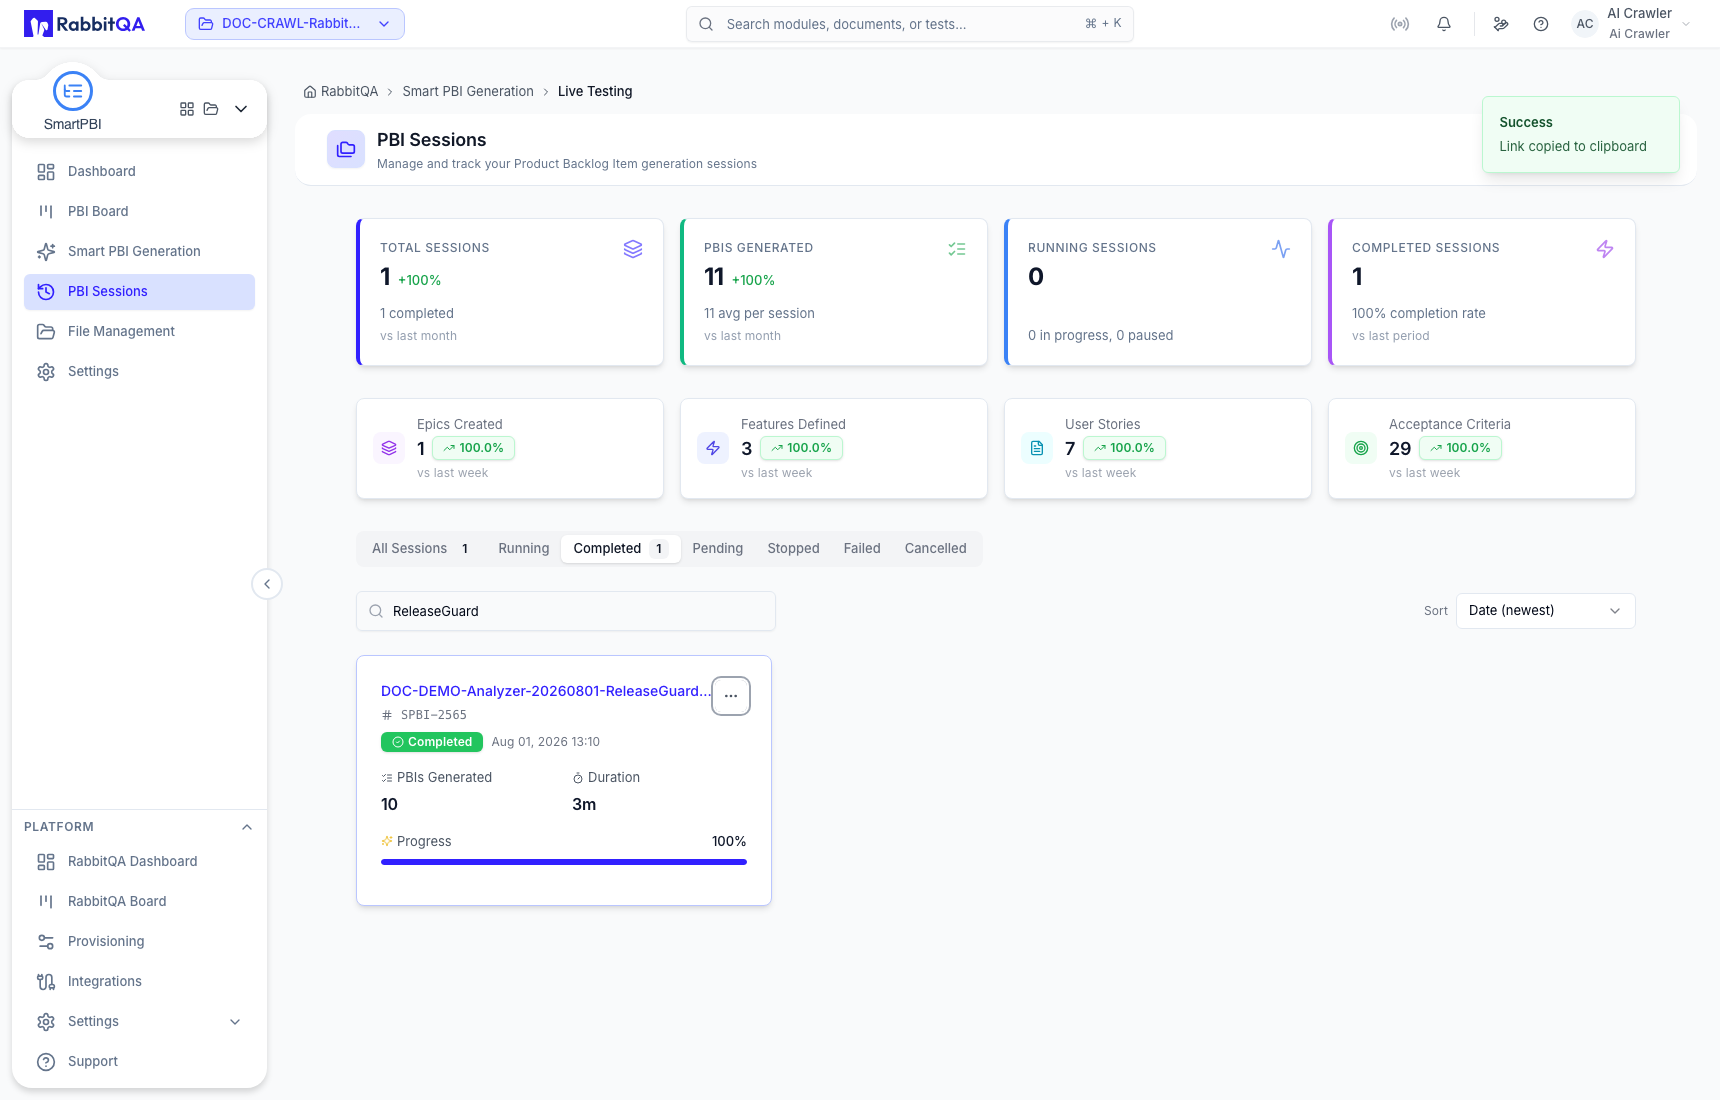Image resolution: width=1720 pixels, height=1100 pixels.
Task: Click the PBIs Generated checklist icon
Action: point(957,249)
